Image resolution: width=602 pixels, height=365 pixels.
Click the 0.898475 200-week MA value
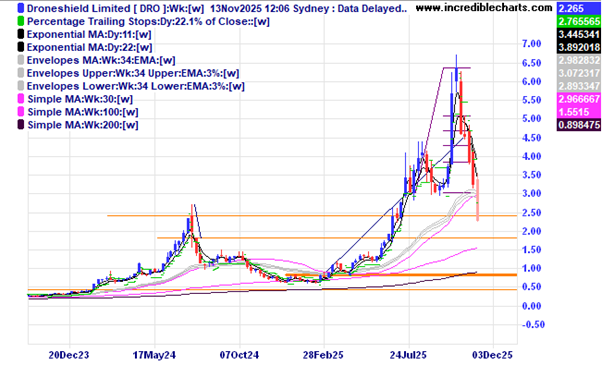[579, 125]
